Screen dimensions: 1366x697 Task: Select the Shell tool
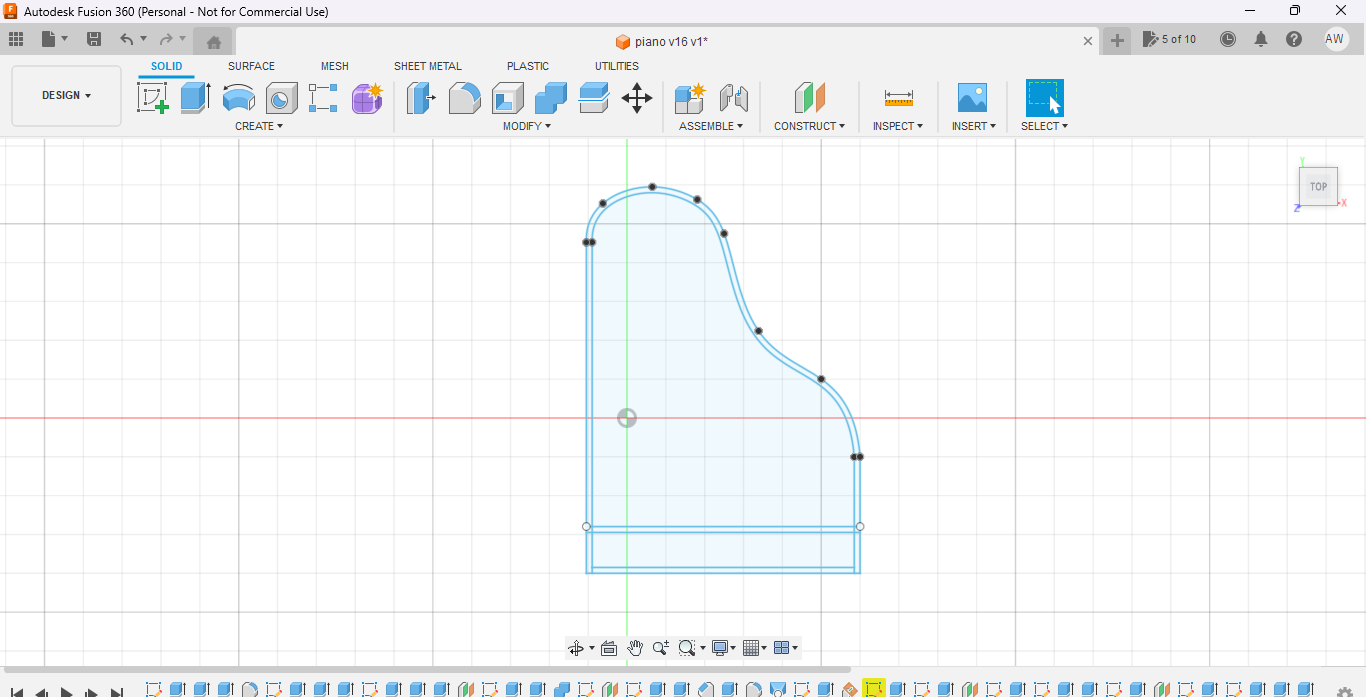[508, 98]
